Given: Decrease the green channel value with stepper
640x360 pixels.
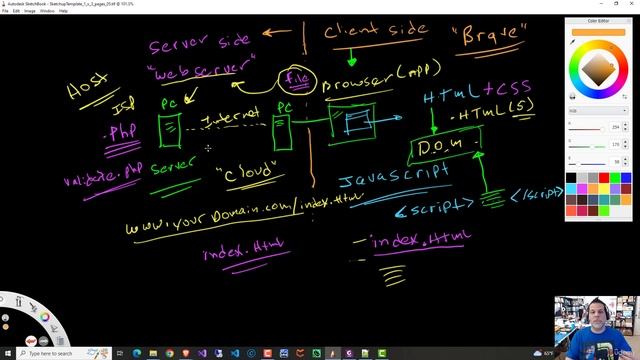Looking at the screenshot, I should [x=625, y=147].
